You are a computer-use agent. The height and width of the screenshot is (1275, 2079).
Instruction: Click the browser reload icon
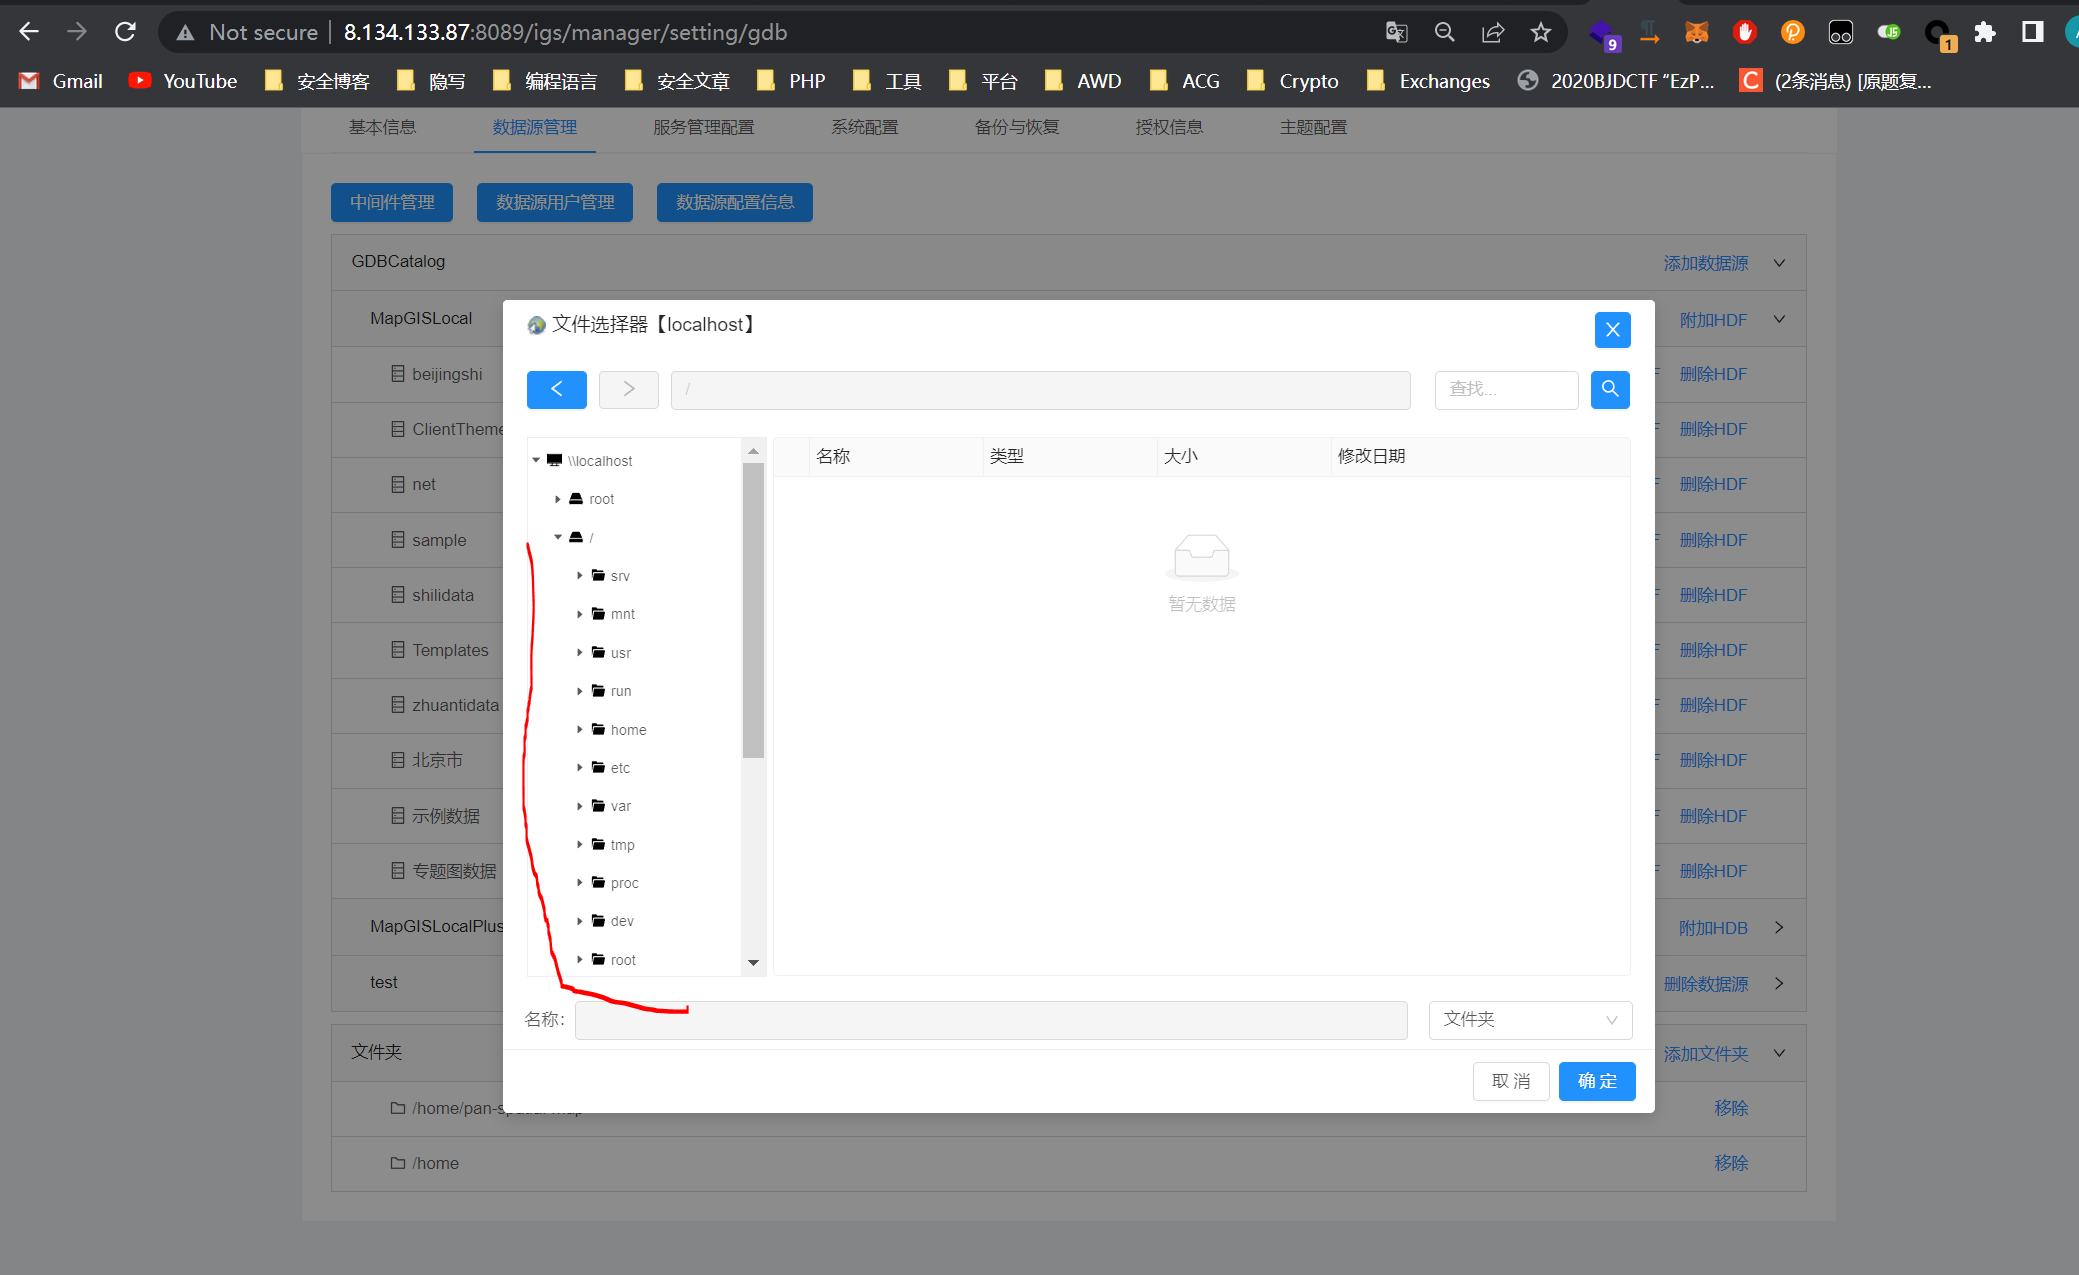click(125, 32)
